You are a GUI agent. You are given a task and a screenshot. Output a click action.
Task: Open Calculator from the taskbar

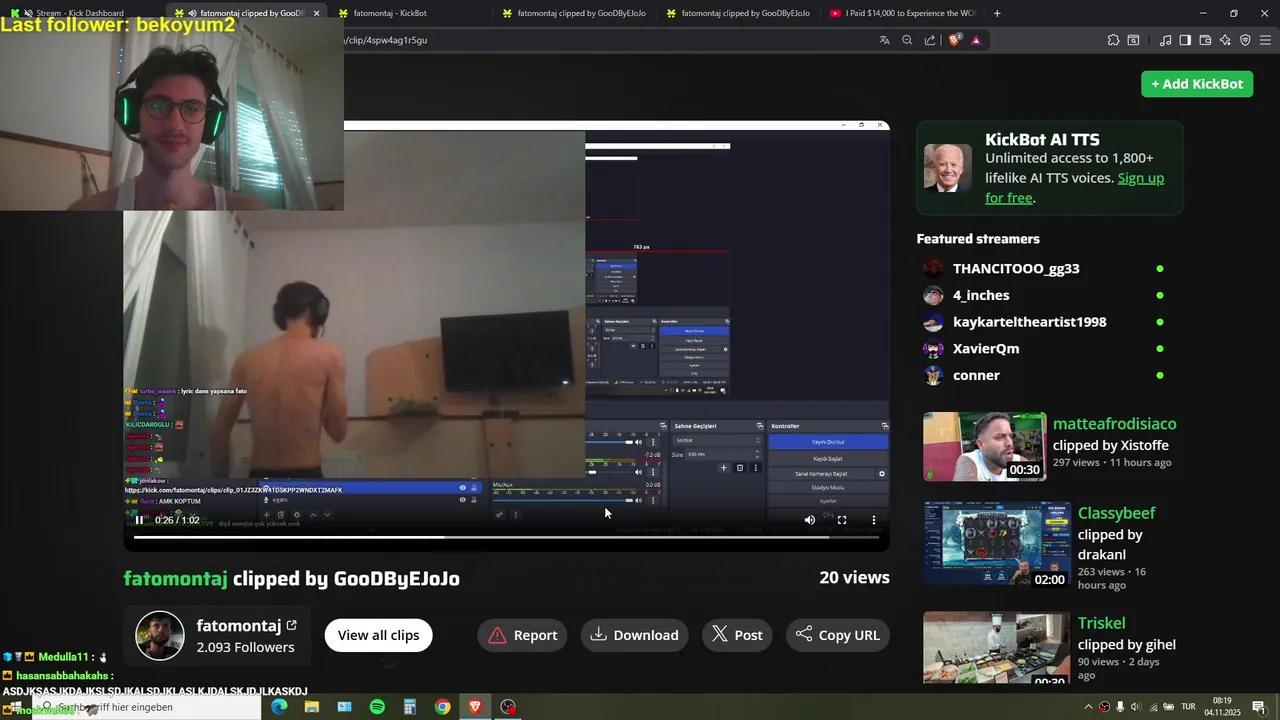(410, 707)
